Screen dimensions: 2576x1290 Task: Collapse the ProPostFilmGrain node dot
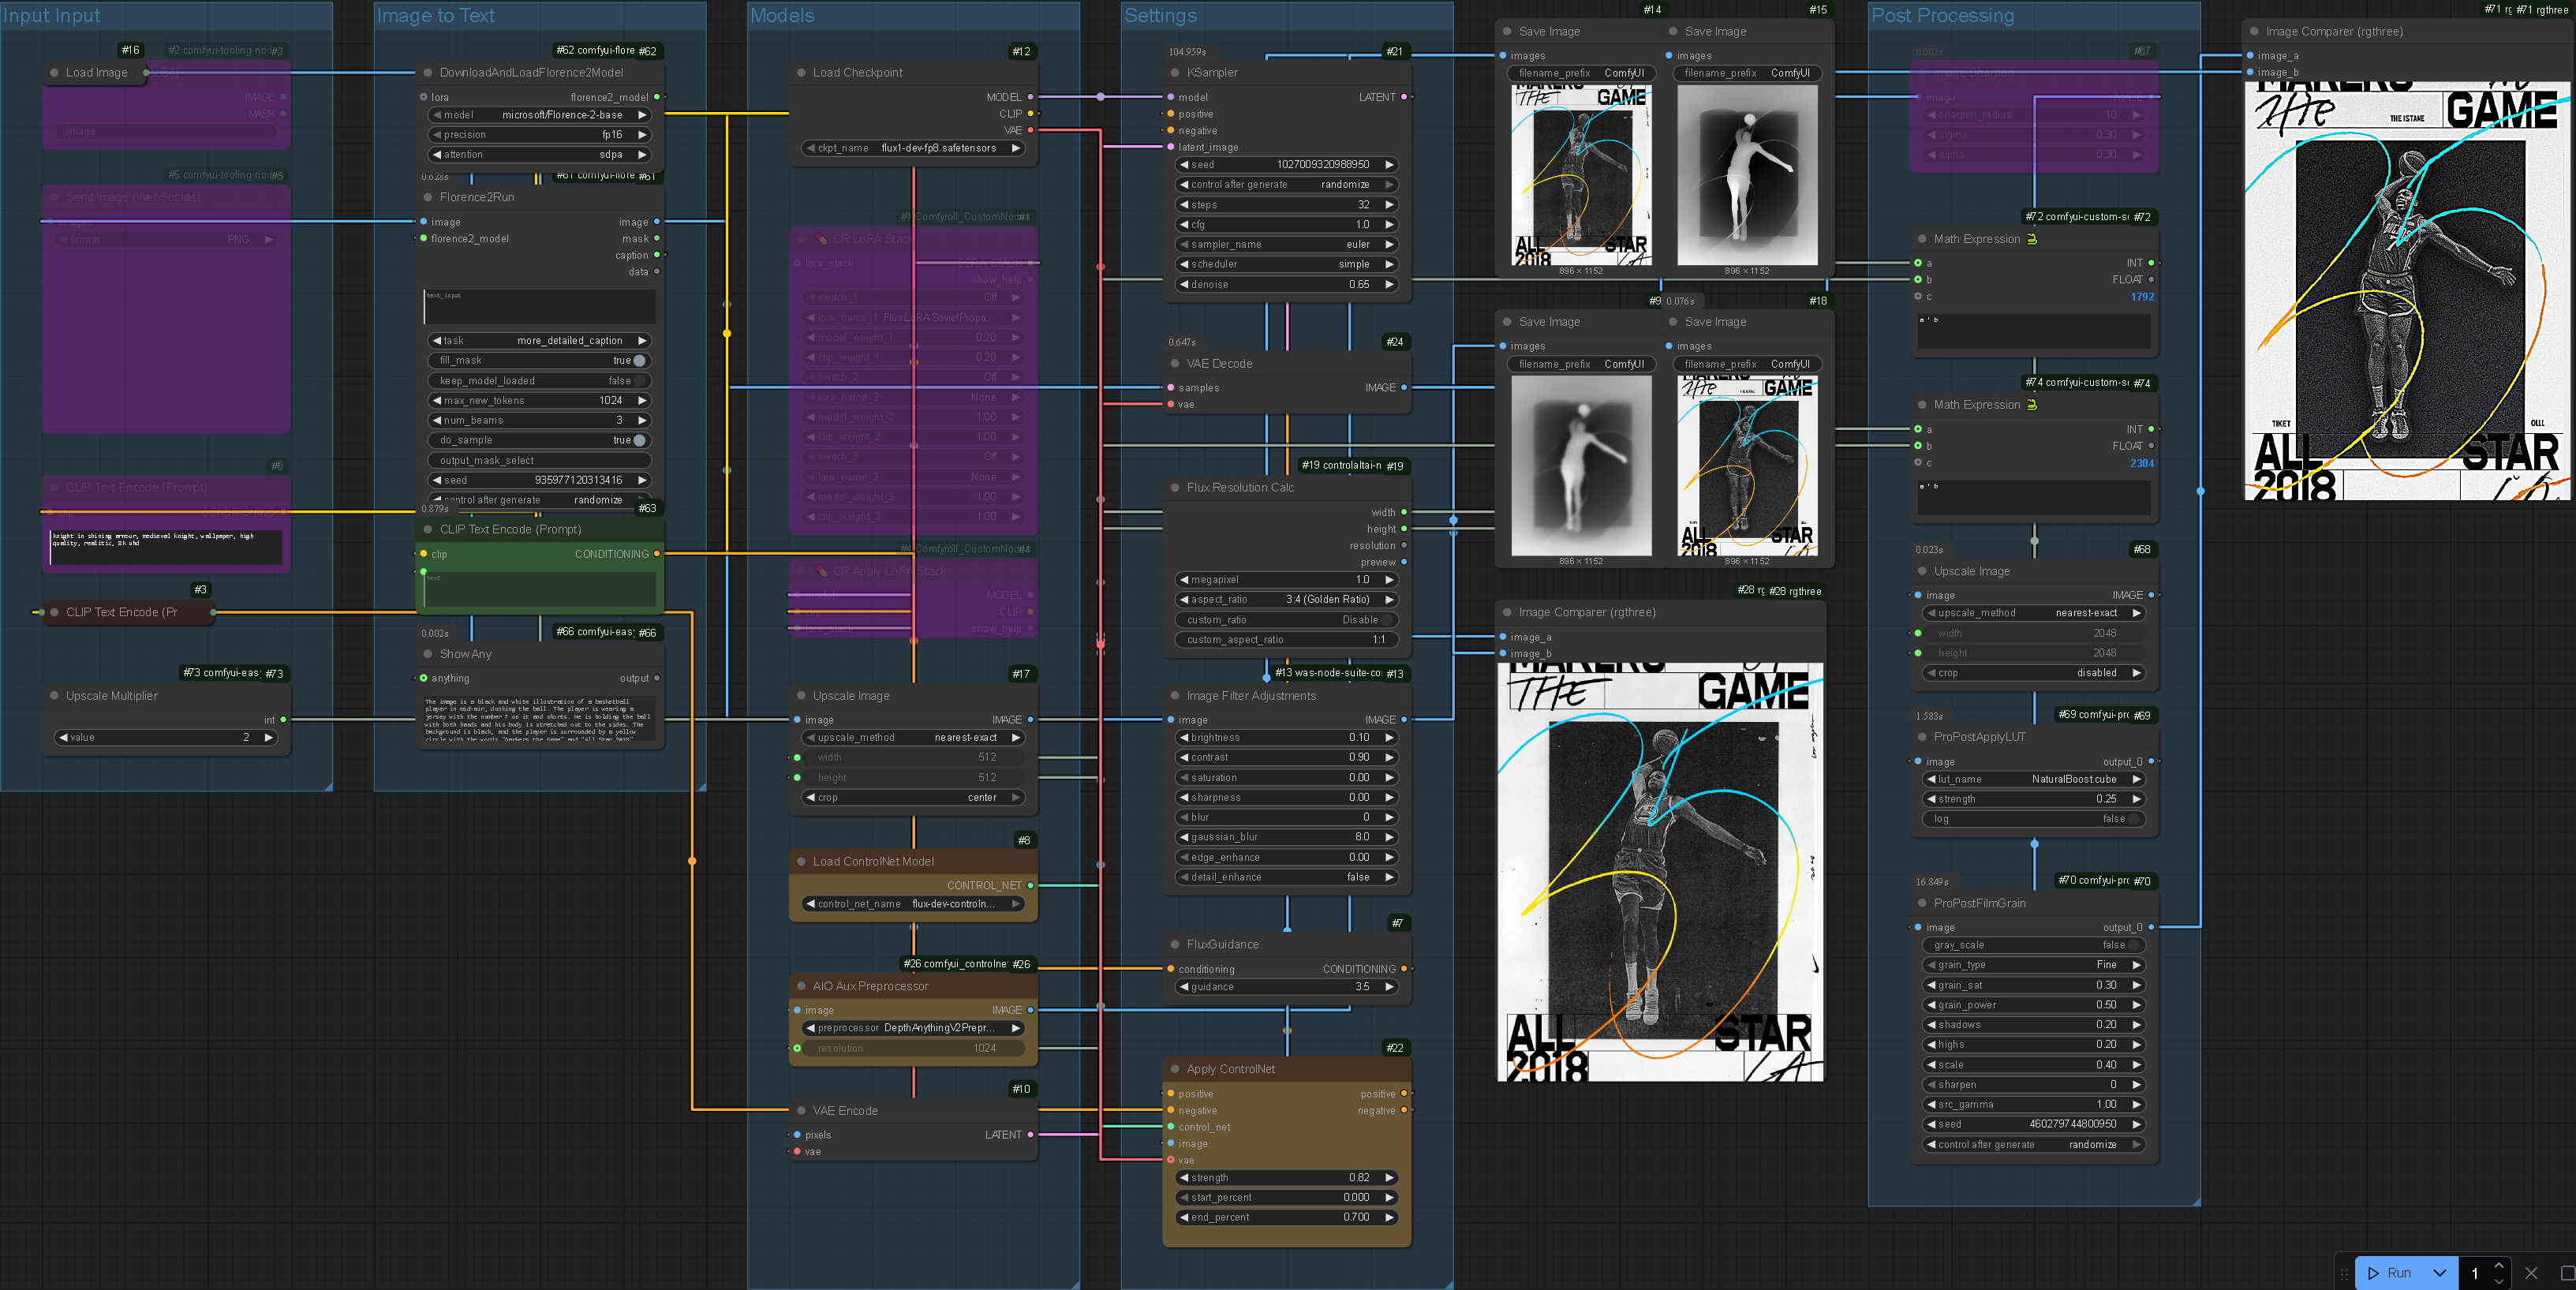click(x=1922, y=903)
